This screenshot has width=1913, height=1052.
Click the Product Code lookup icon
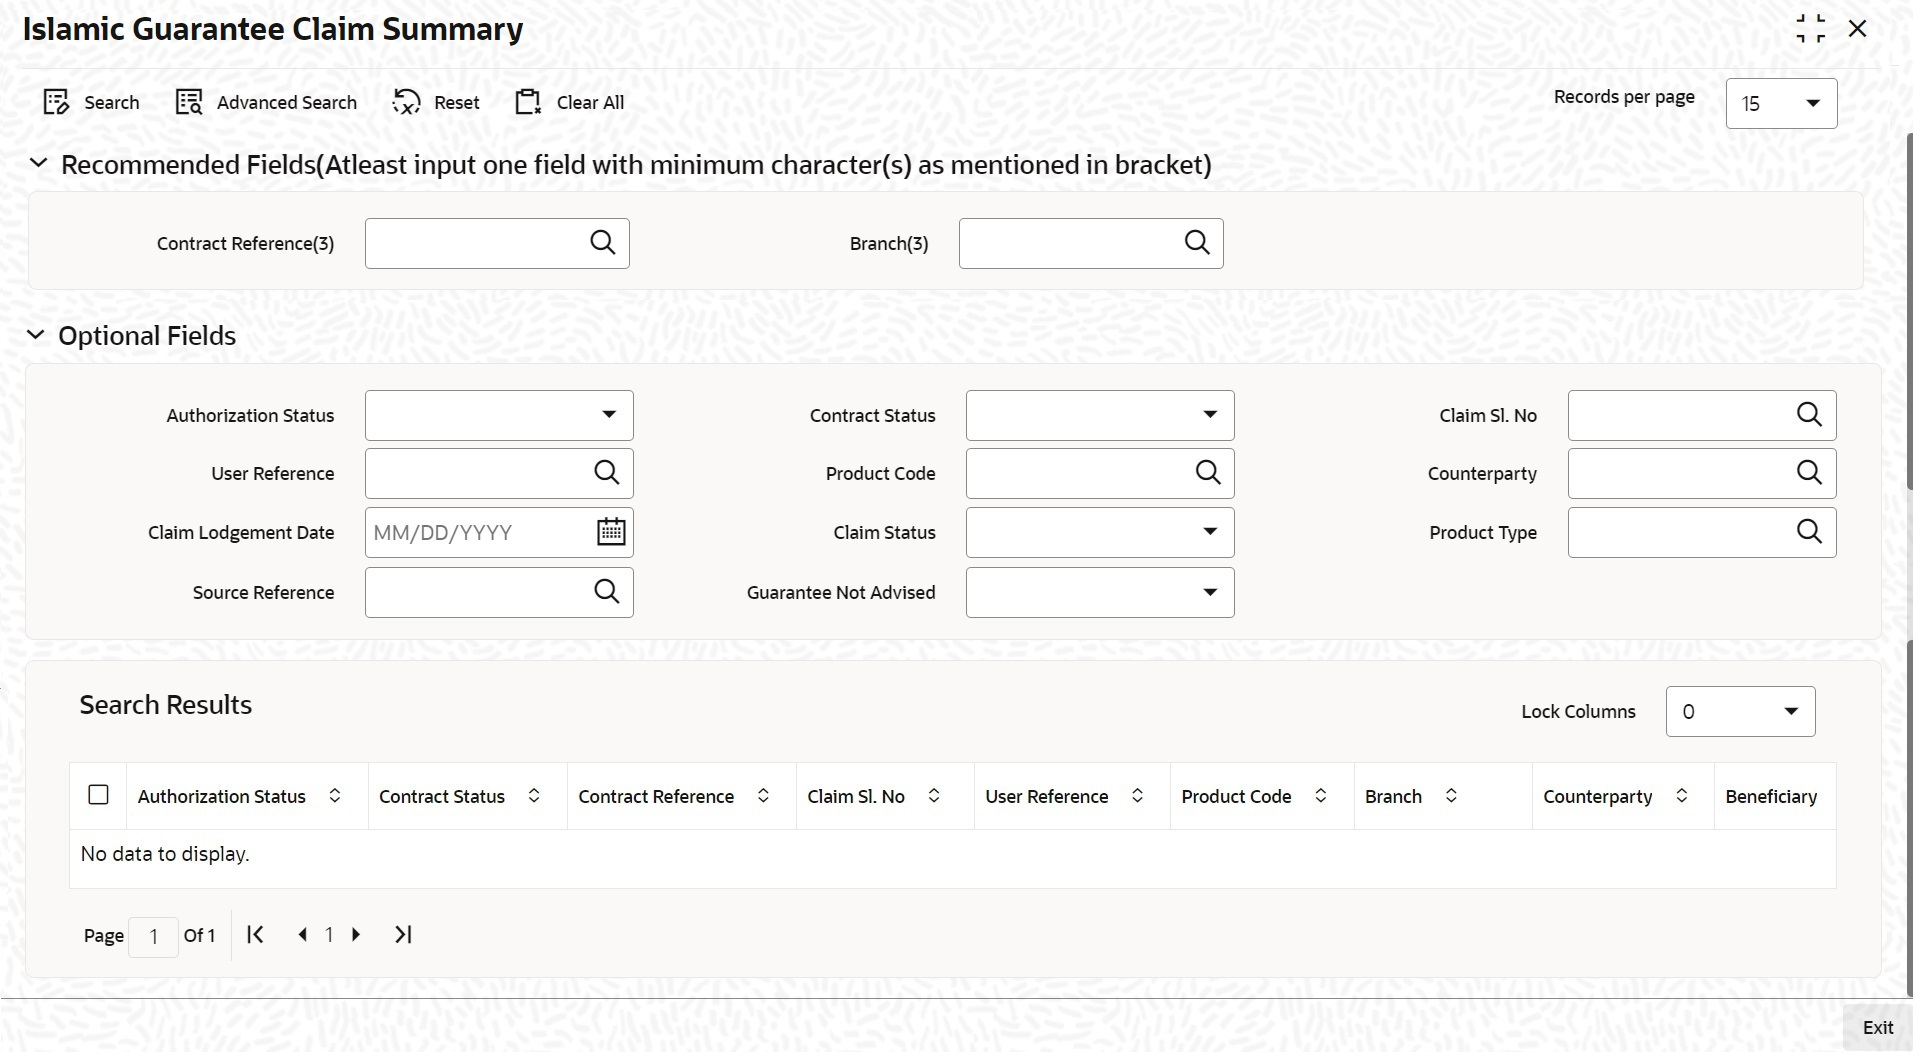tap(1208, 473)
